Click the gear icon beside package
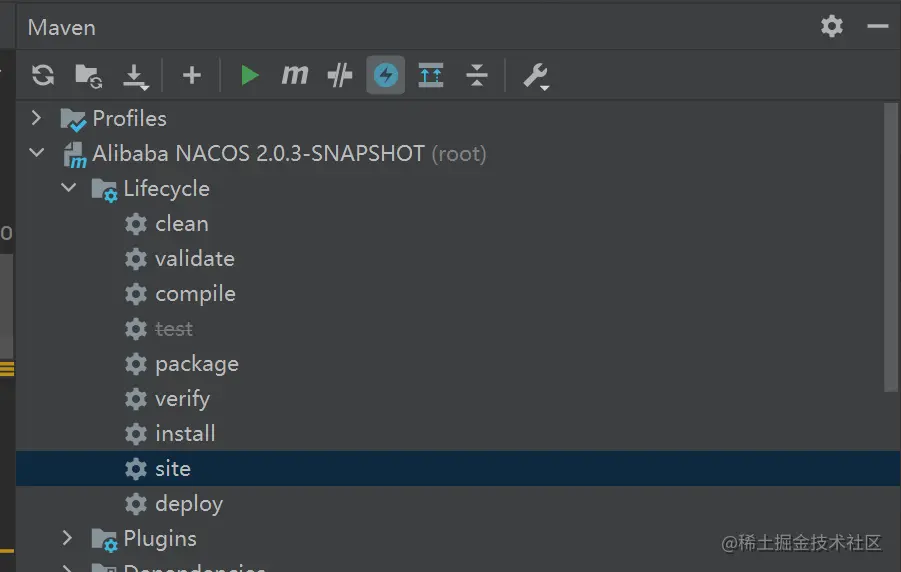This screenshot has height=572, width=901. point(136,364)
